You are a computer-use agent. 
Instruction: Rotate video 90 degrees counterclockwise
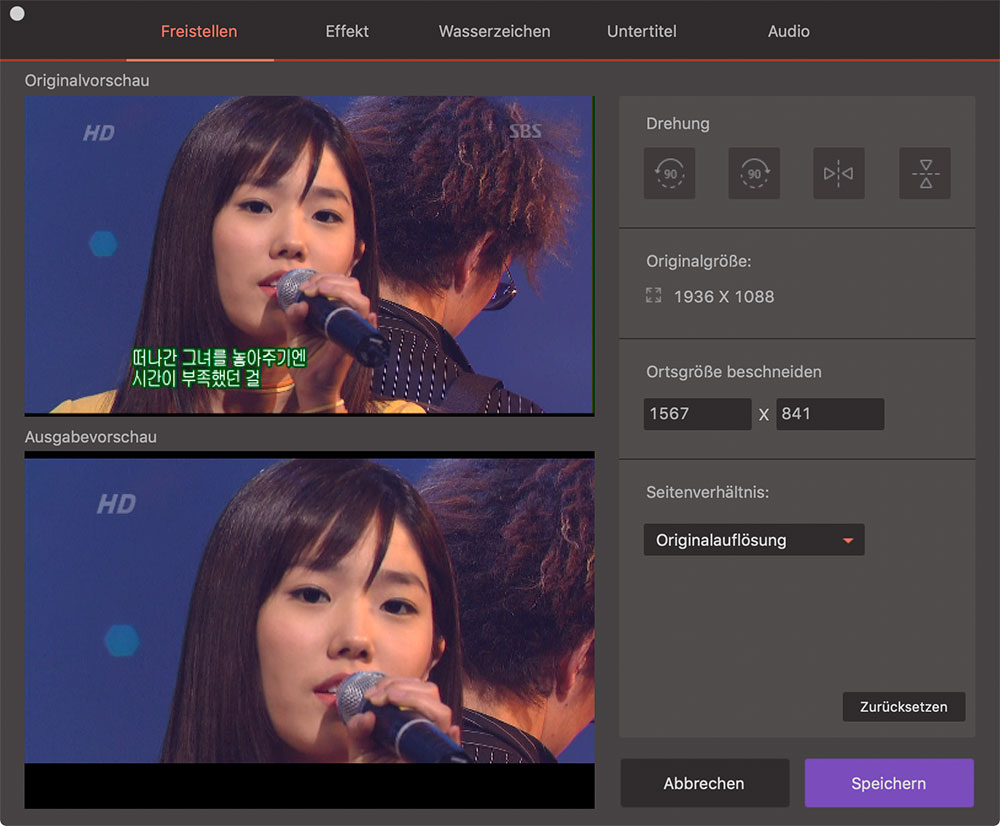tap(669, 173)
